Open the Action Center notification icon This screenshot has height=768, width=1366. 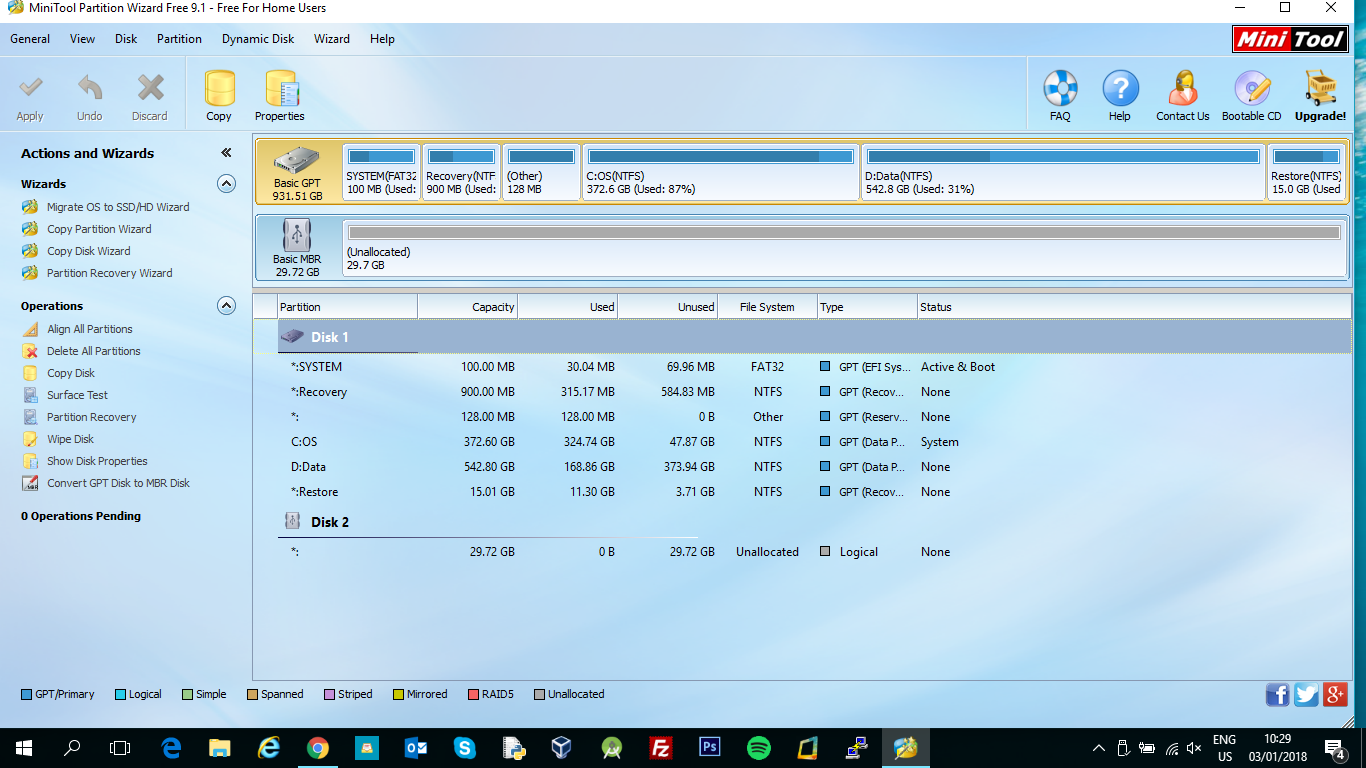[1334, 748]
